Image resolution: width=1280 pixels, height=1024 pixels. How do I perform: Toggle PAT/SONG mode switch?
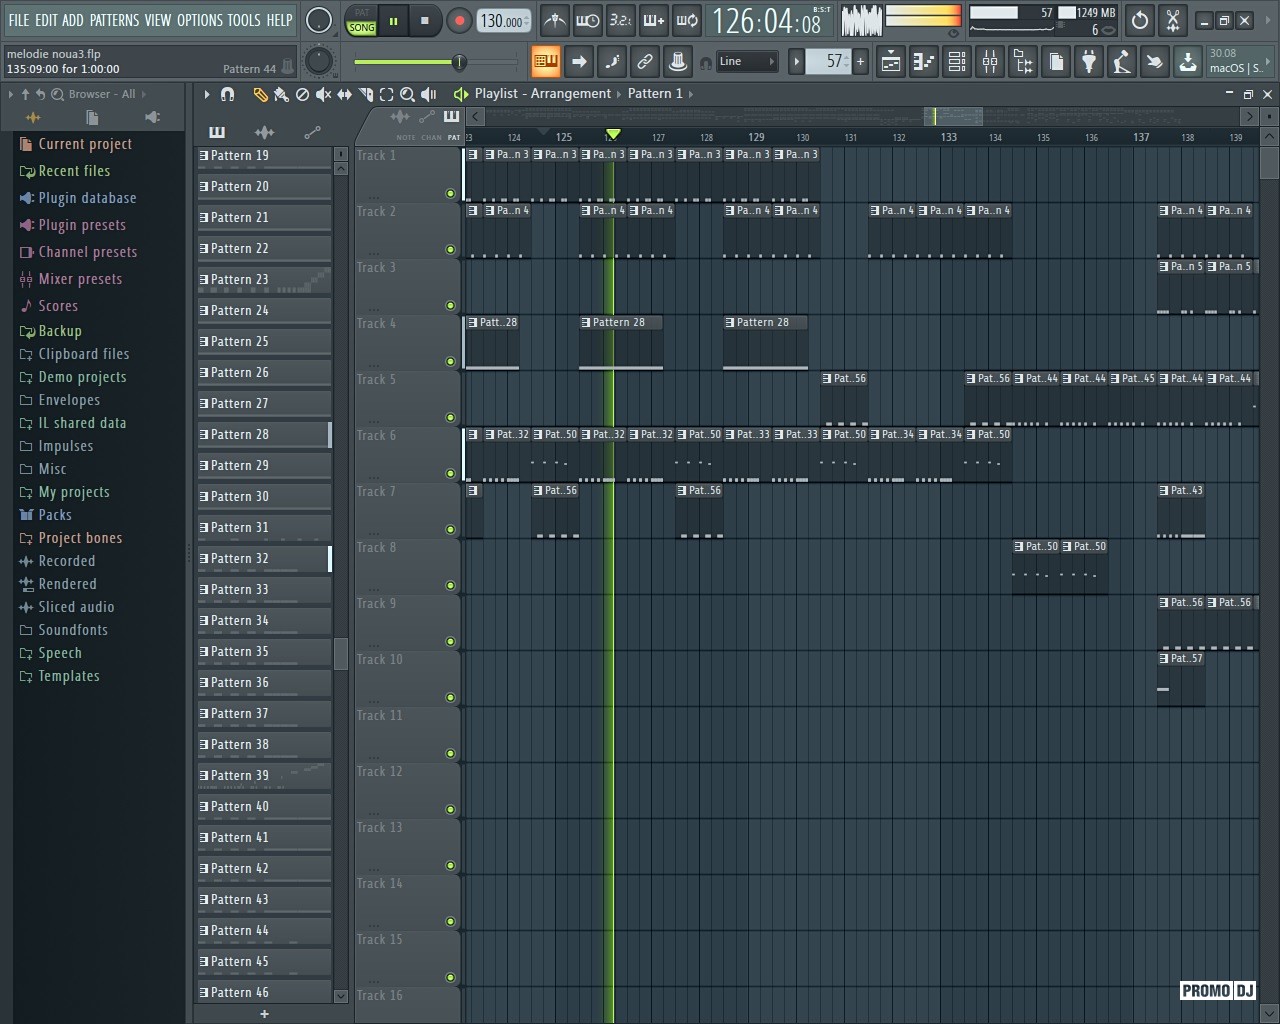point(361,20)
